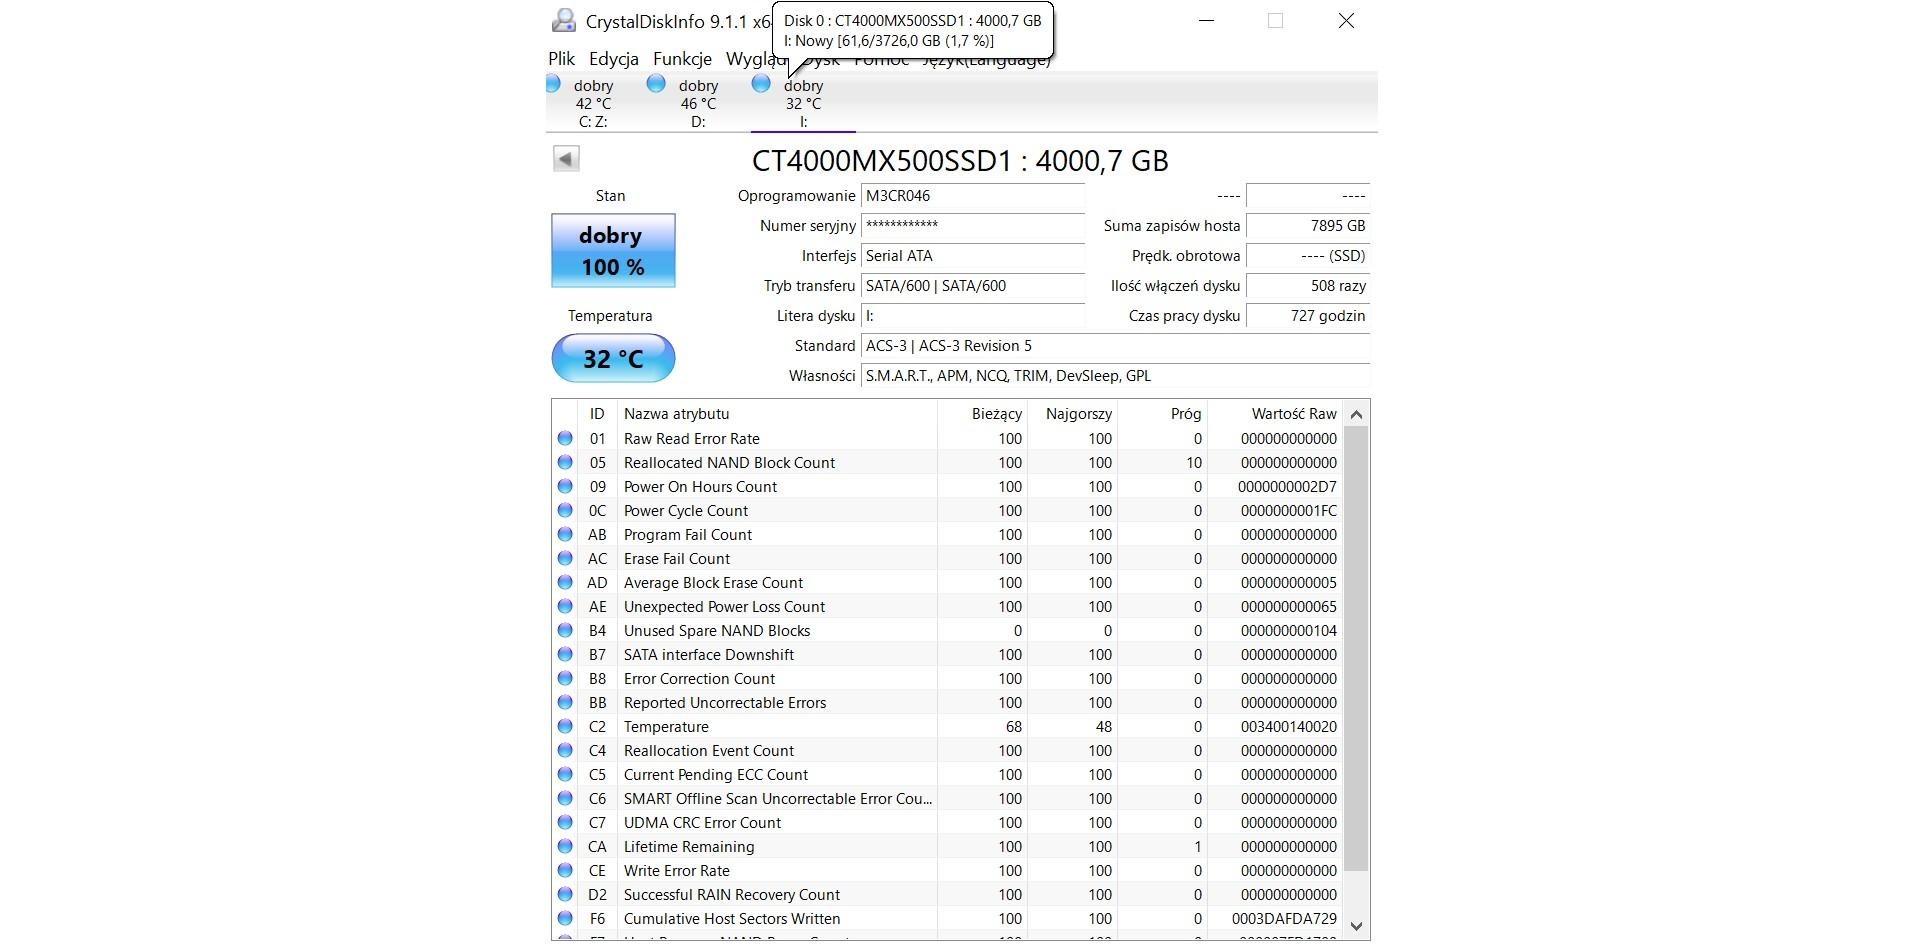Viewport: 1924px width, 946px height.
Task: Click the dobry 100 % health status button
Action: tap(613, 251)
